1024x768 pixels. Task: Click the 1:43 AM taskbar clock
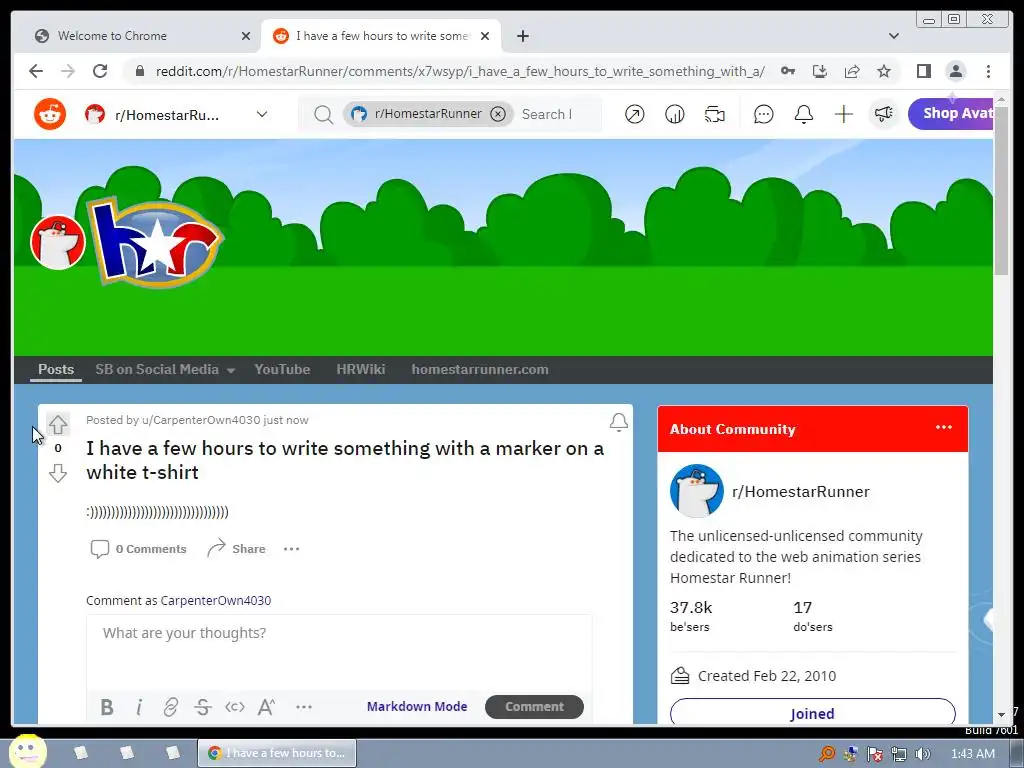972,754
